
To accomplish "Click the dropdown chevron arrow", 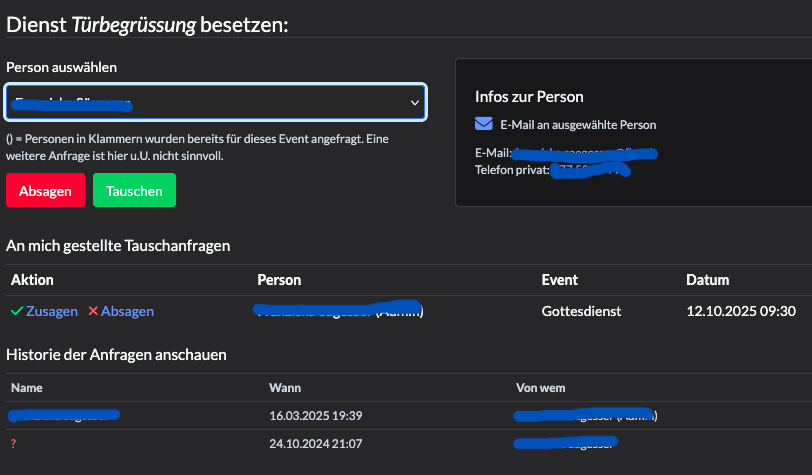I will [x=415, y=103].
